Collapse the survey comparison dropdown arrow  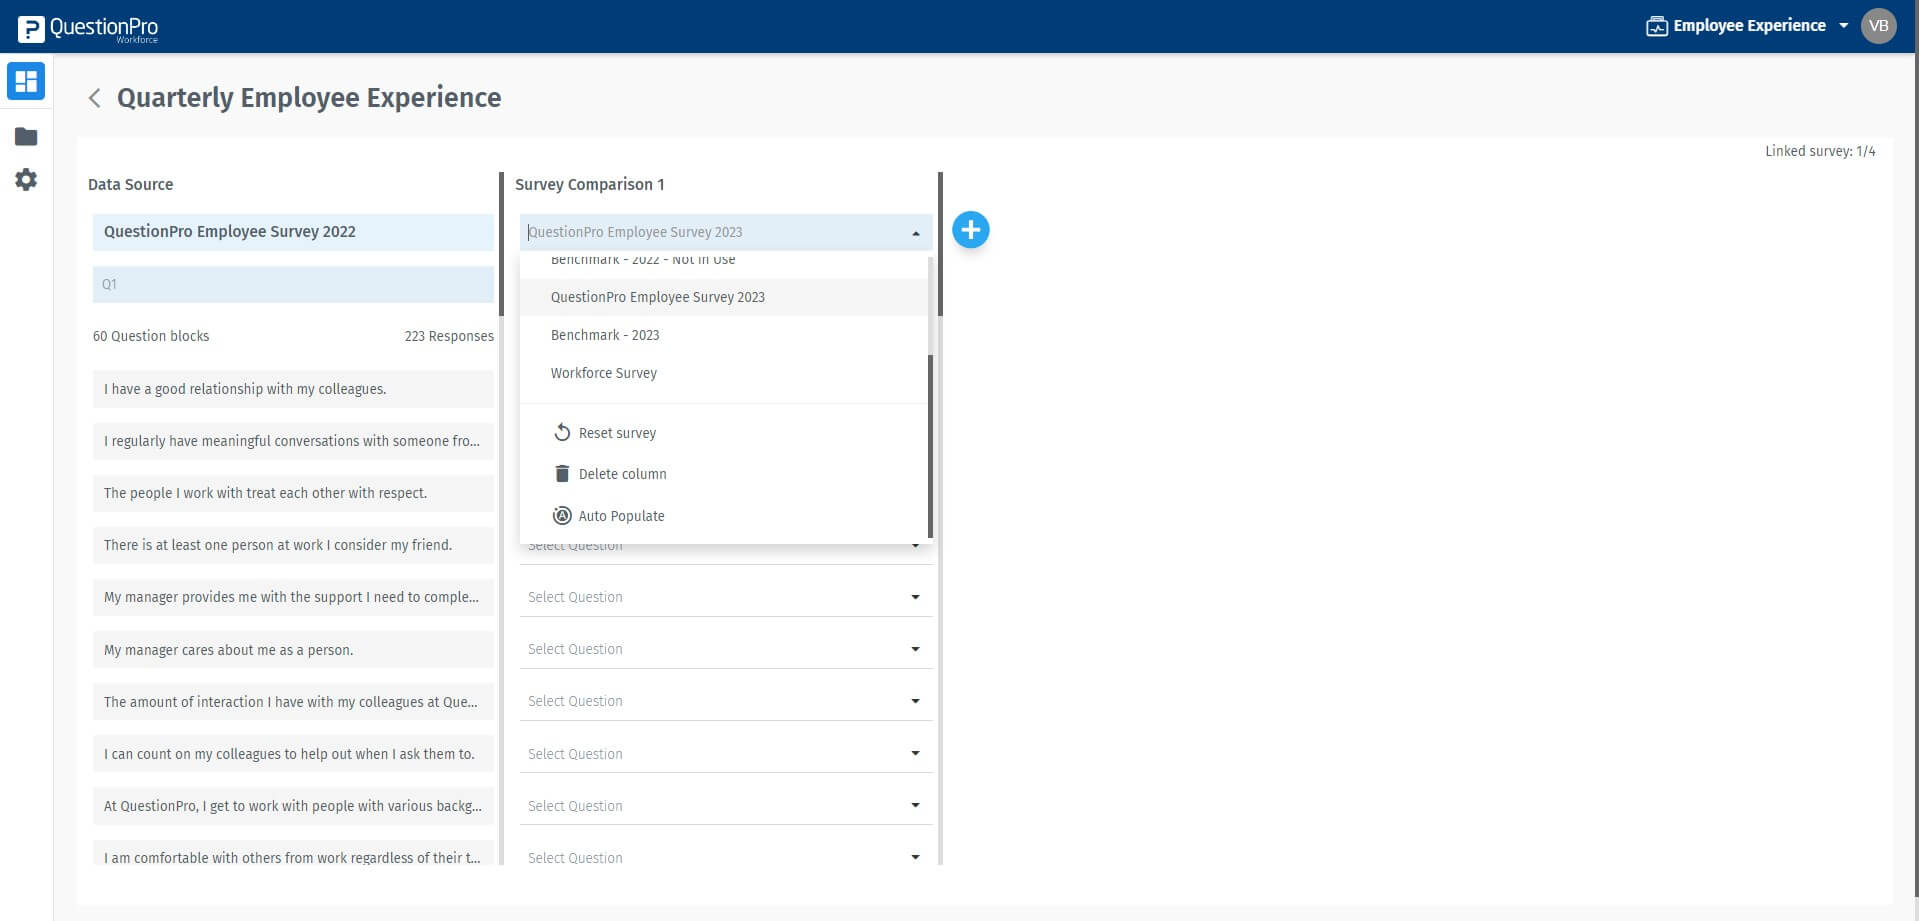915,233
